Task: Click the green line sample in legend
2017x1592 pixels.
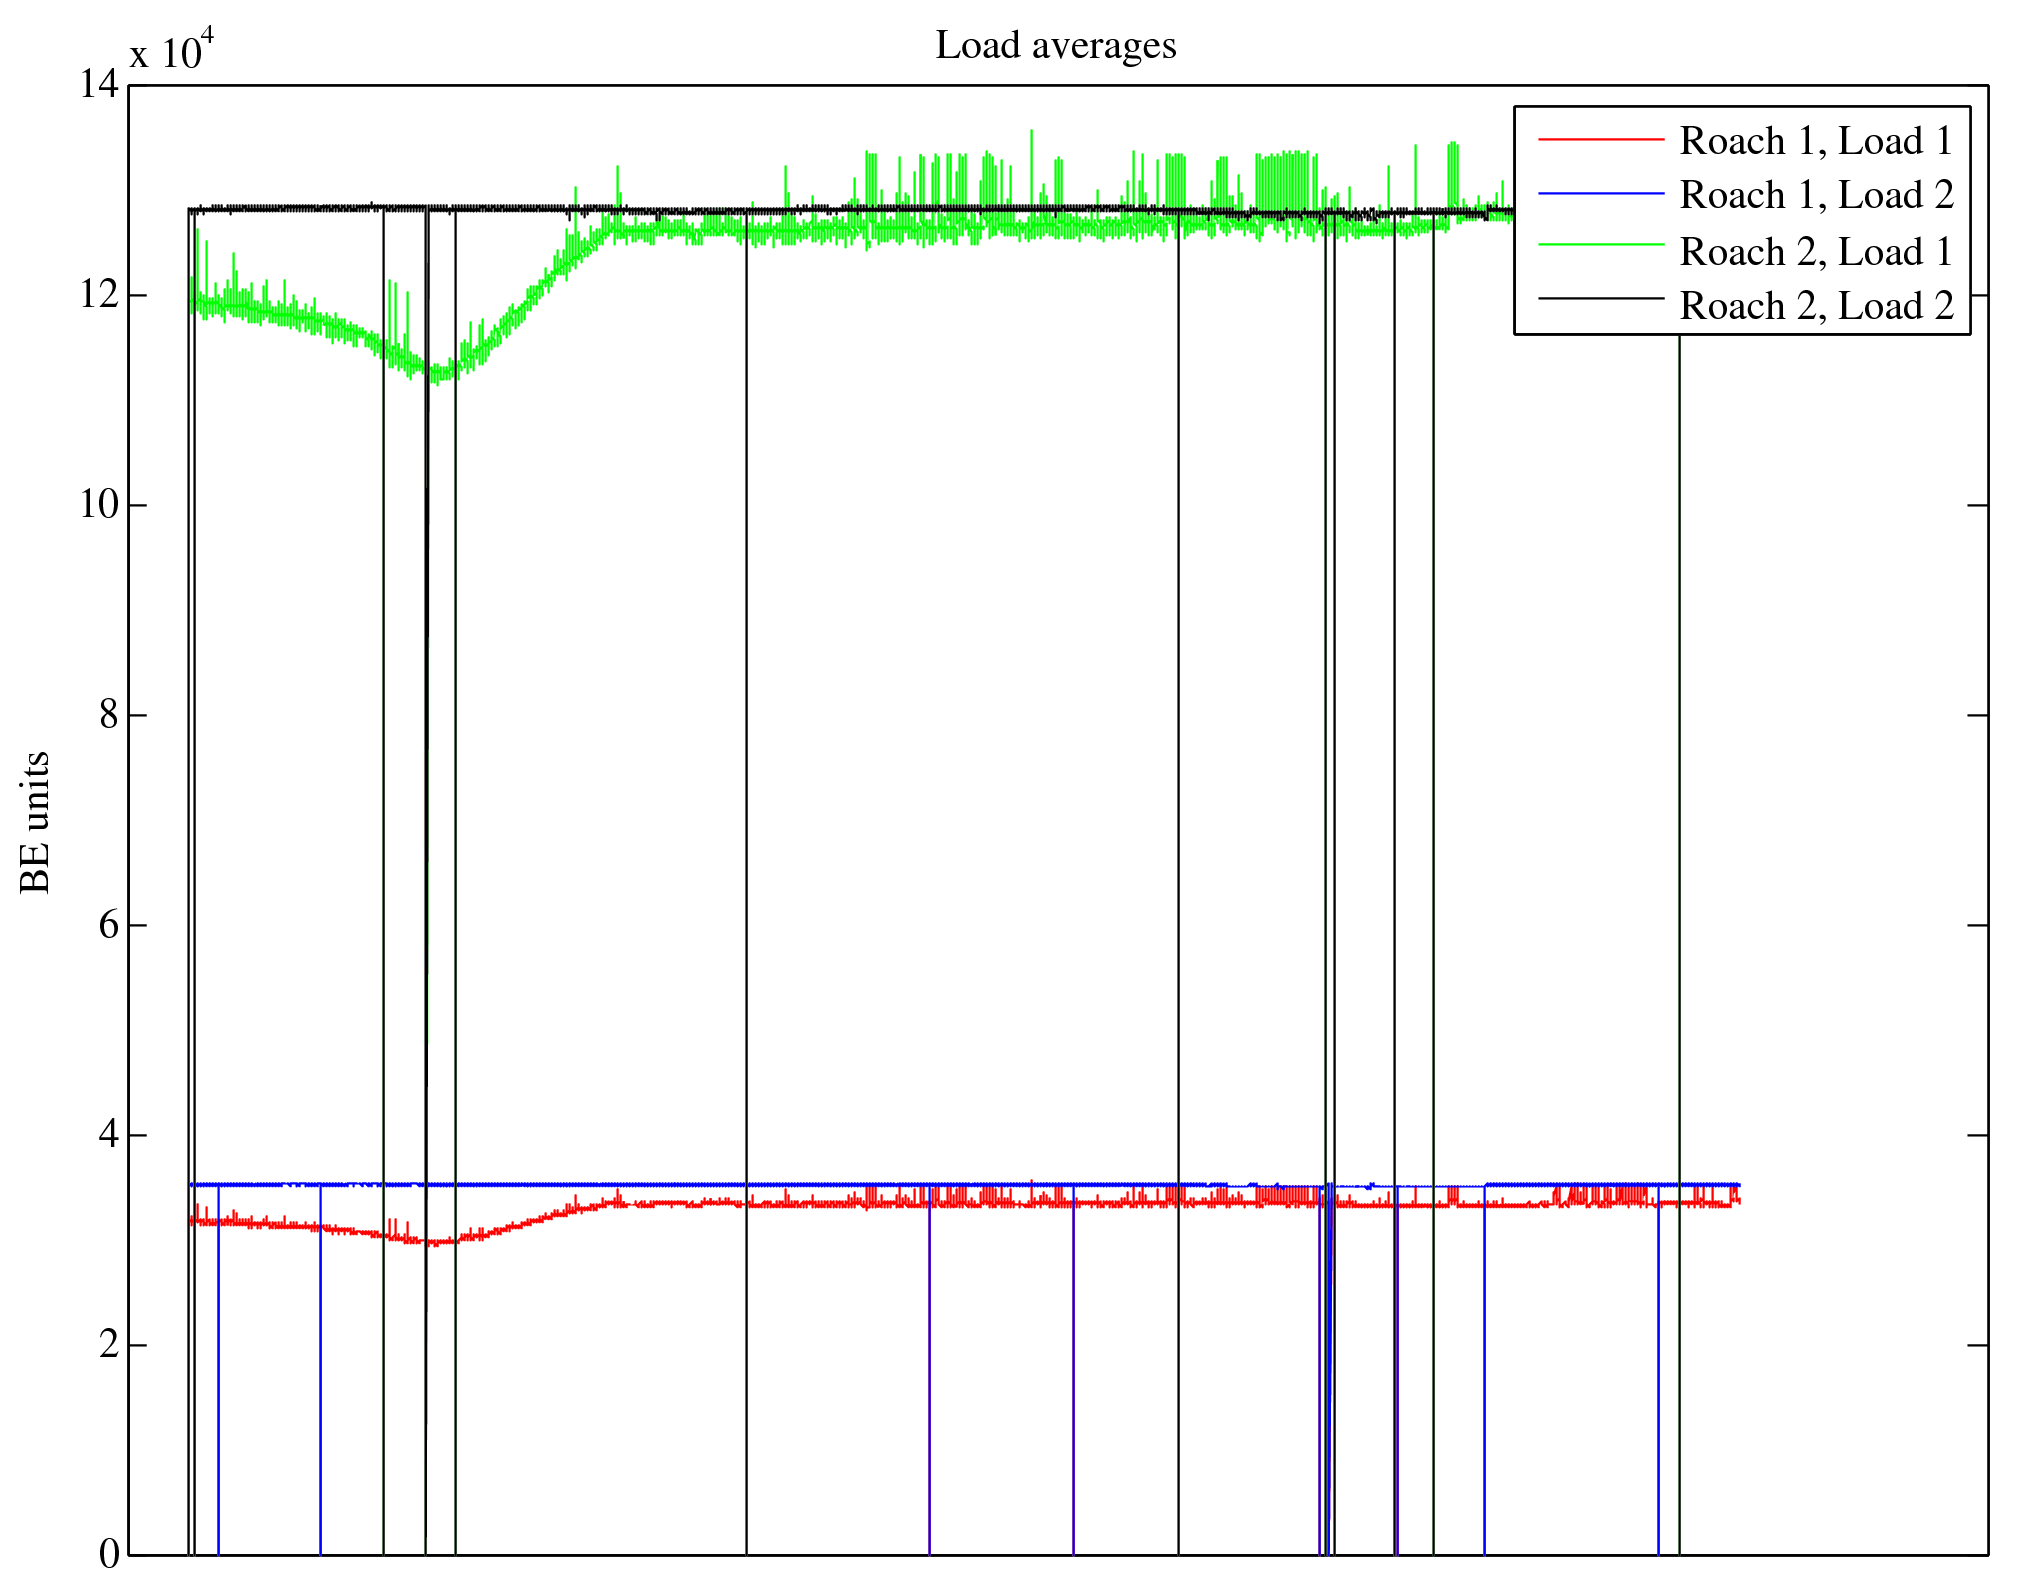Action: 1600,244
